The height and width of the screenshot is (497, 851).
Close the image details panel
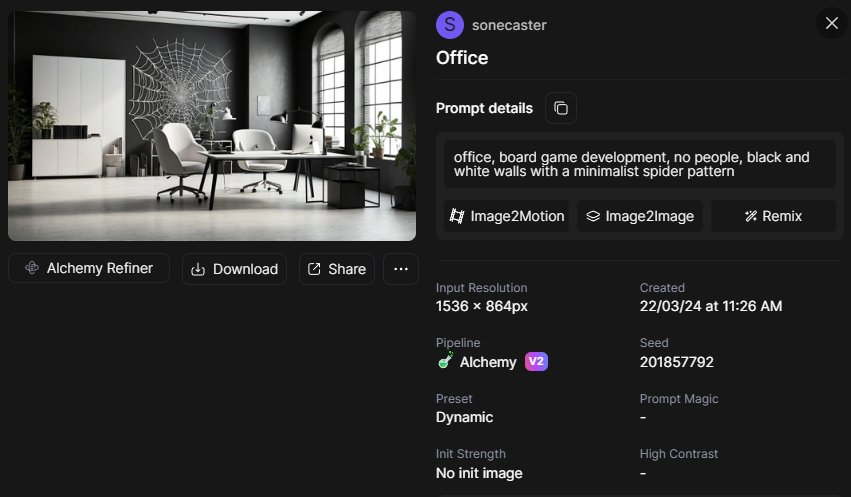point(831,23)
